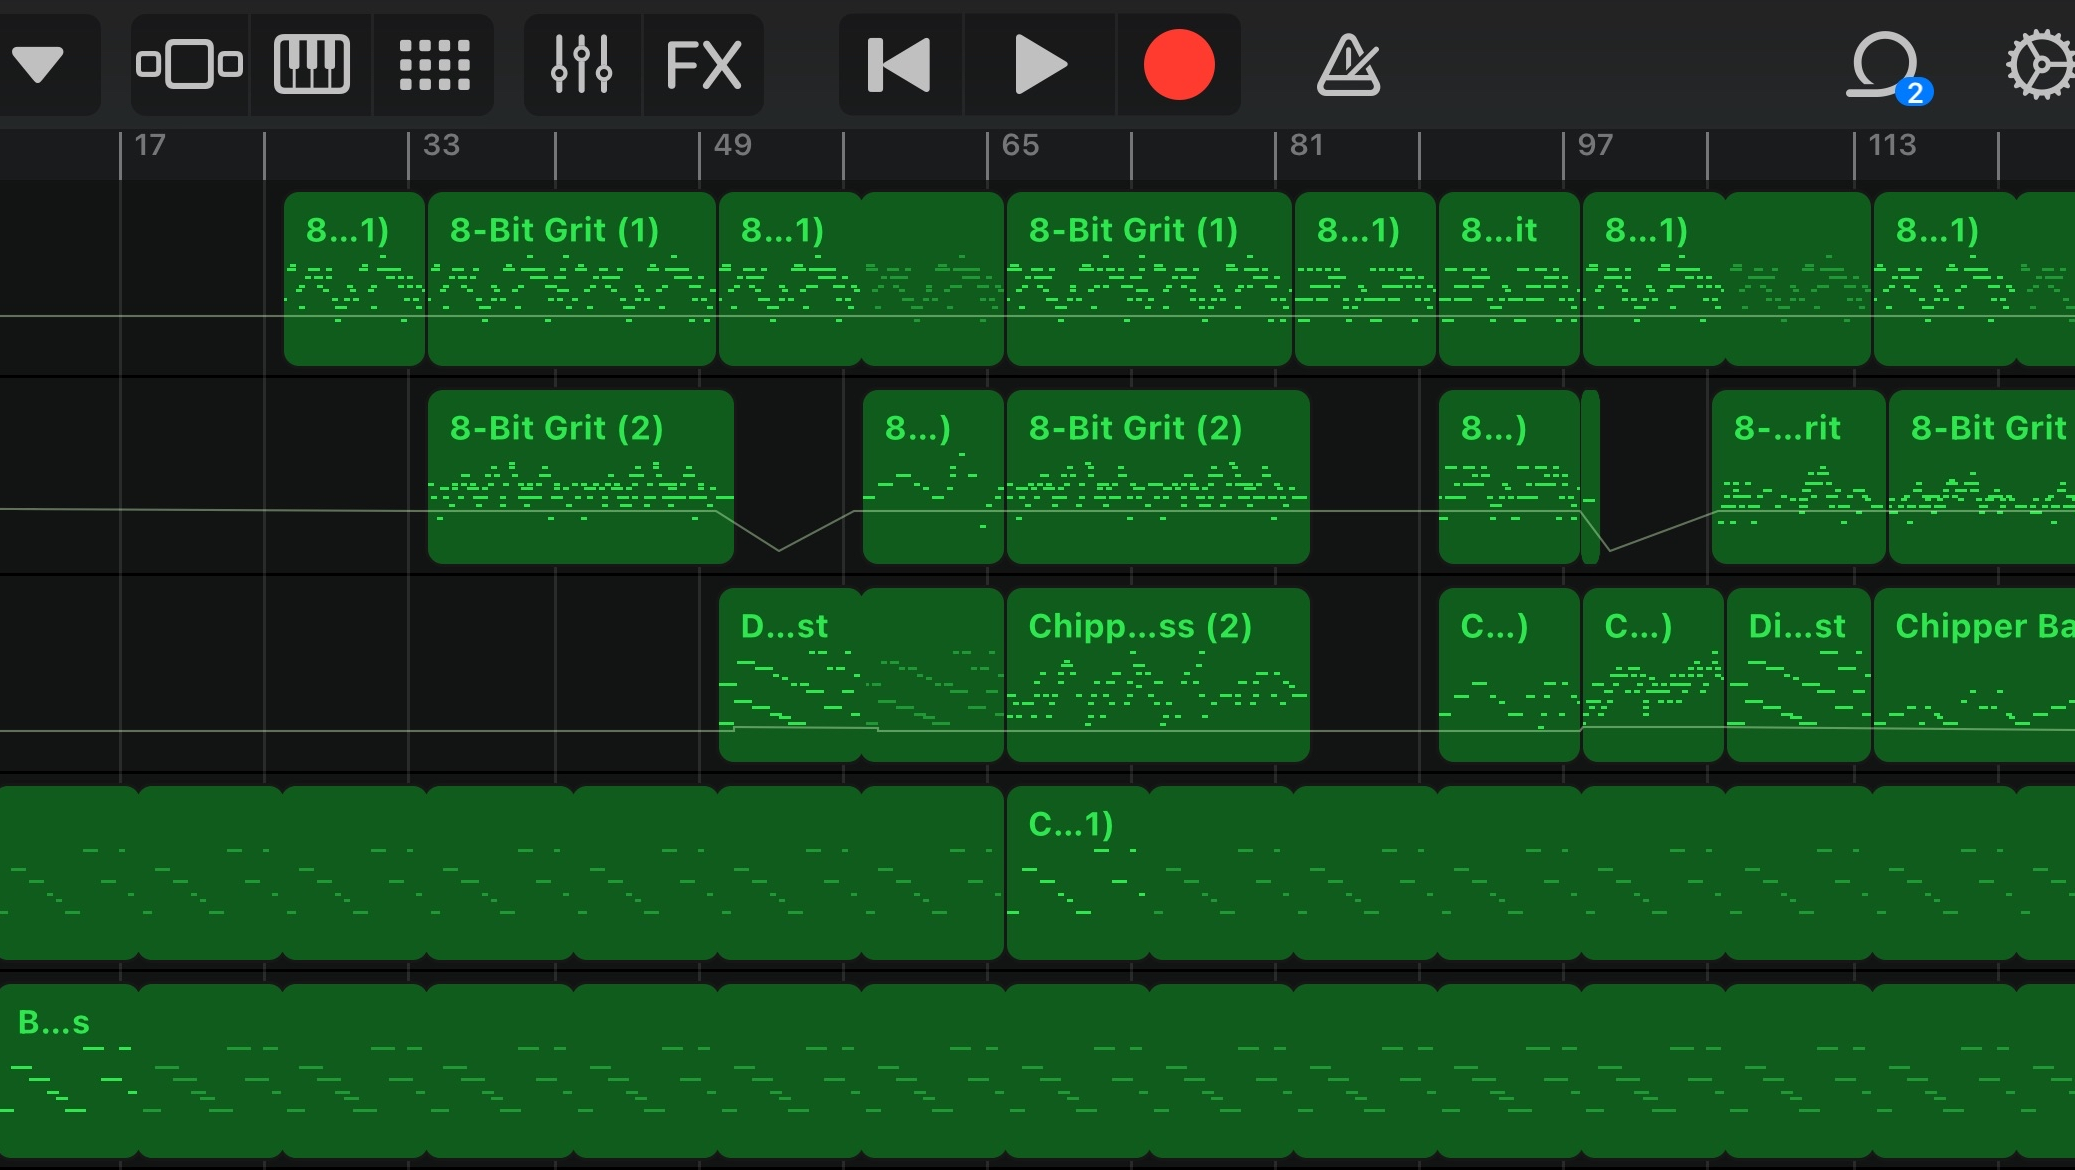Open the keyboard instrument view
This screenshot has height=1170, width=2075.
coord(311,65)
